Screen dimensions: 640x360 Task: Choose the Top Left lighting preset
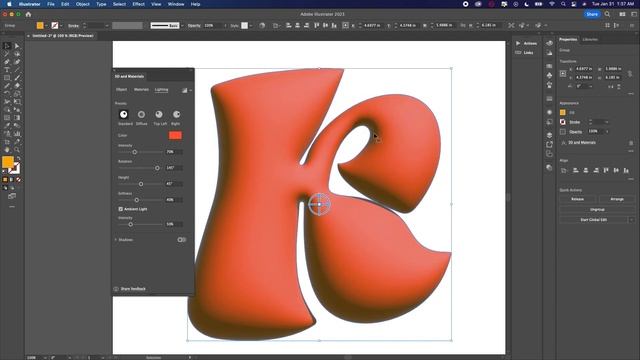point(159,115)
